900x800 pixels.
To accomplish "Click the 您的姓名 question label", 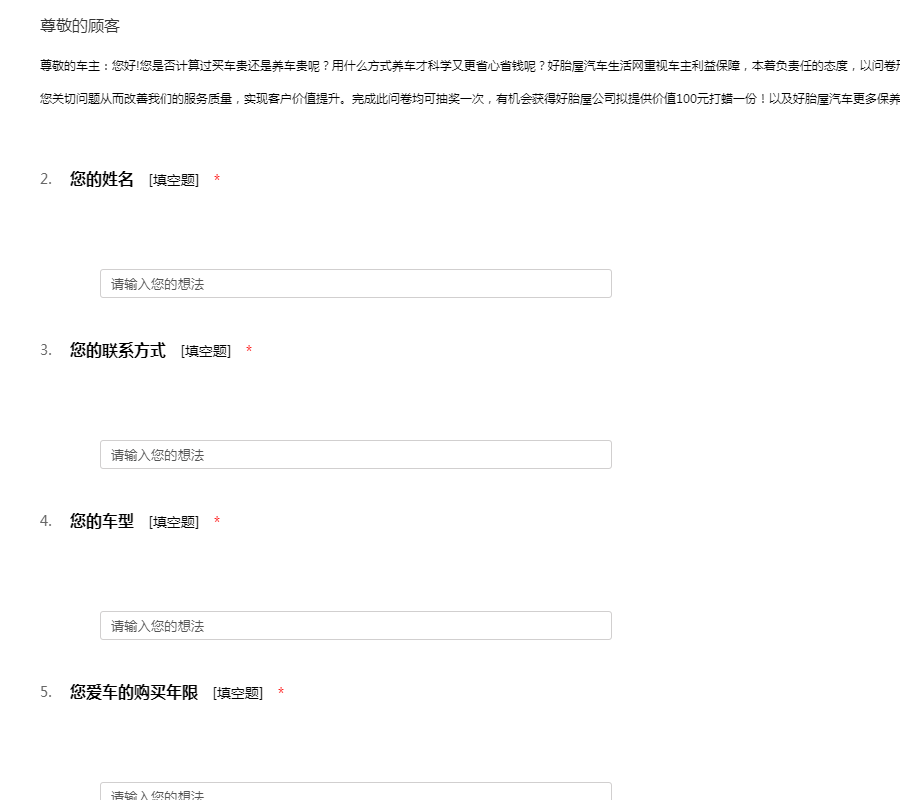I will coord(101,180).
